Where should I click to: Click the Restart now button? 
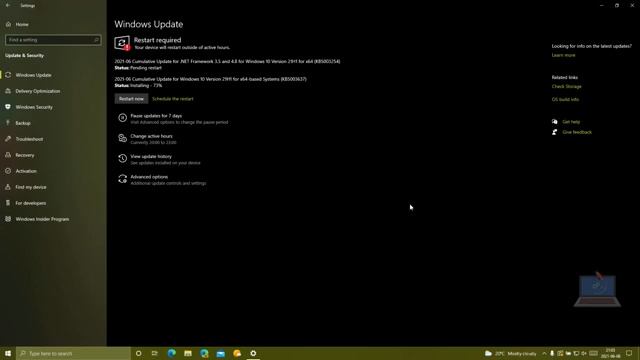pos(131,99)
